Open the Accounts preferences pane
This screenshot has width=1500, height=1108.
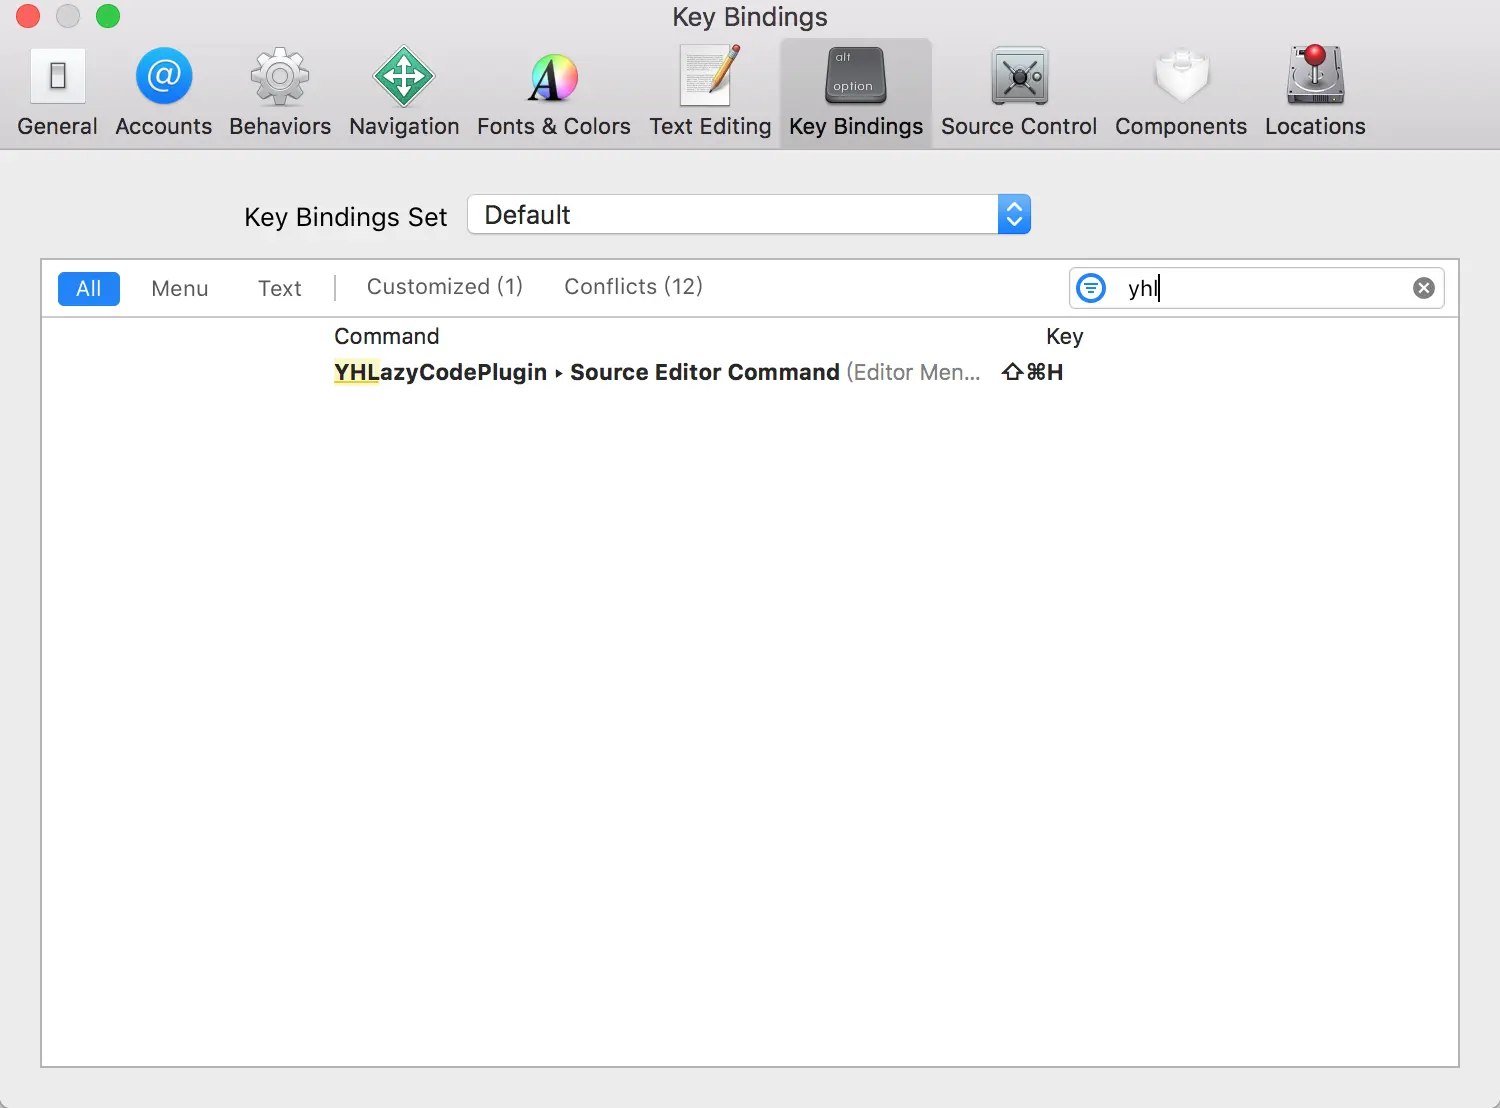coord(164,92)
